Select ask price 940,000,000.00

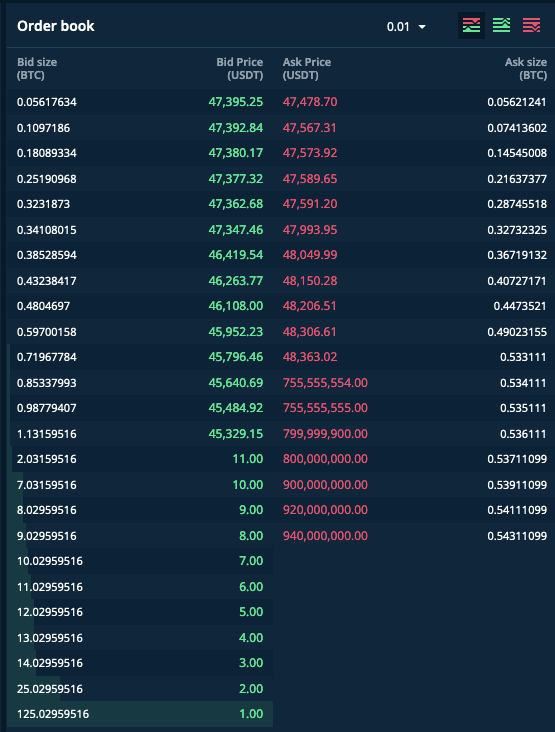[x=325, y=536]
